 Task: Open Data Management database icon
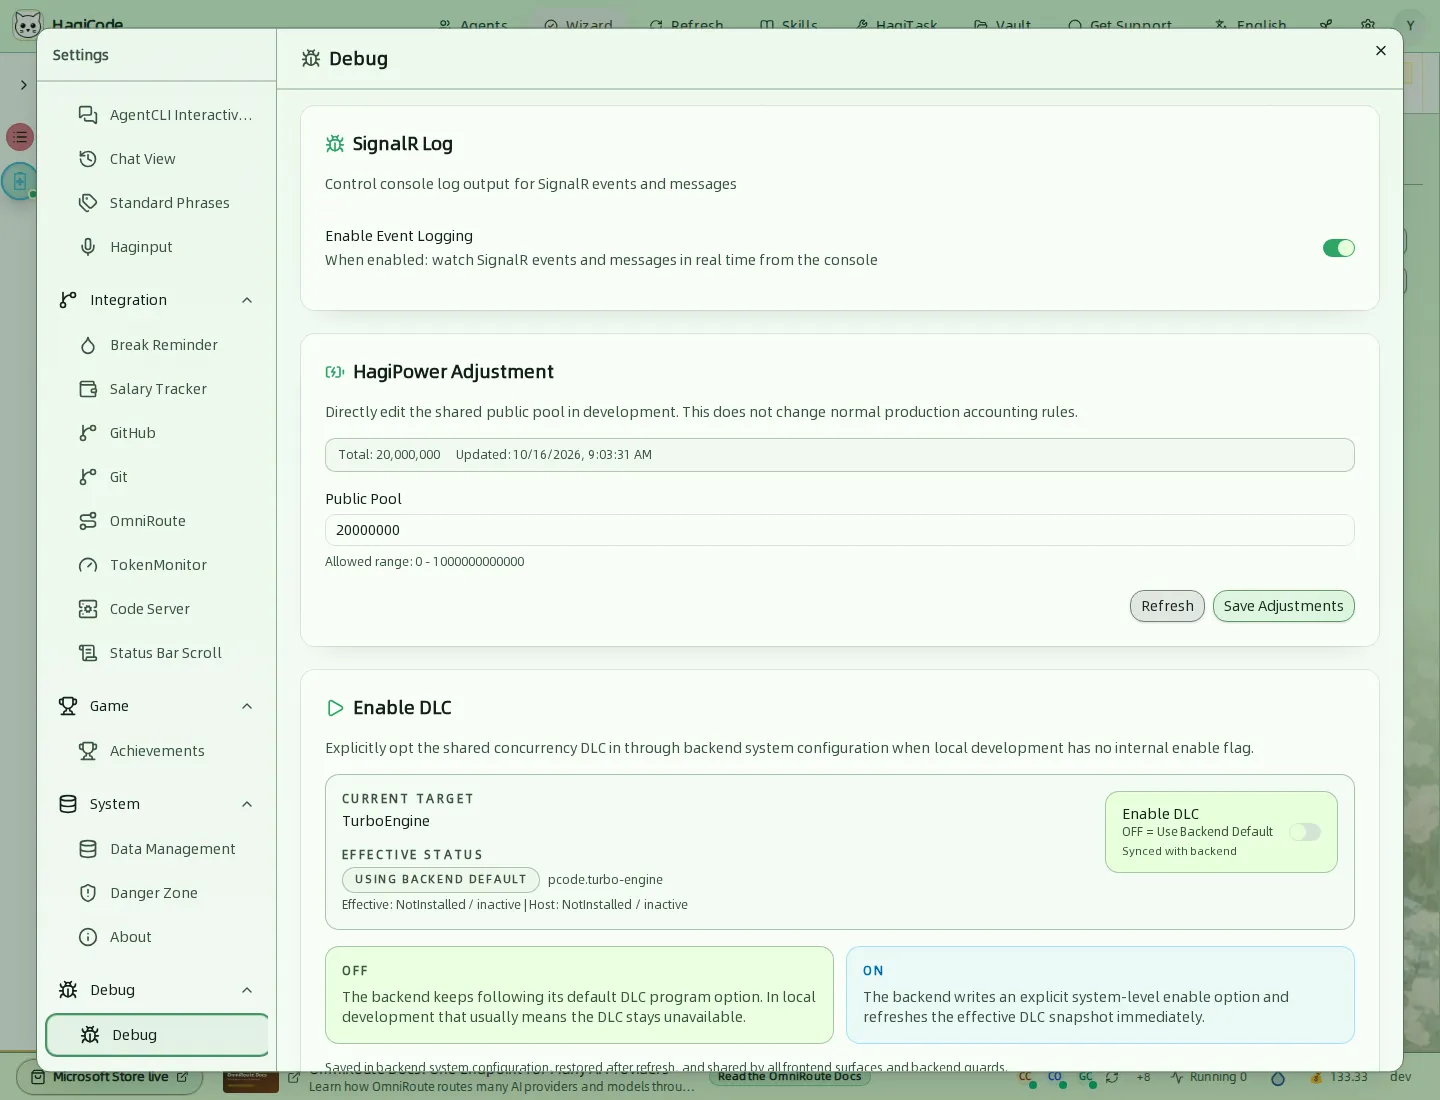click(x=88, y=849)
